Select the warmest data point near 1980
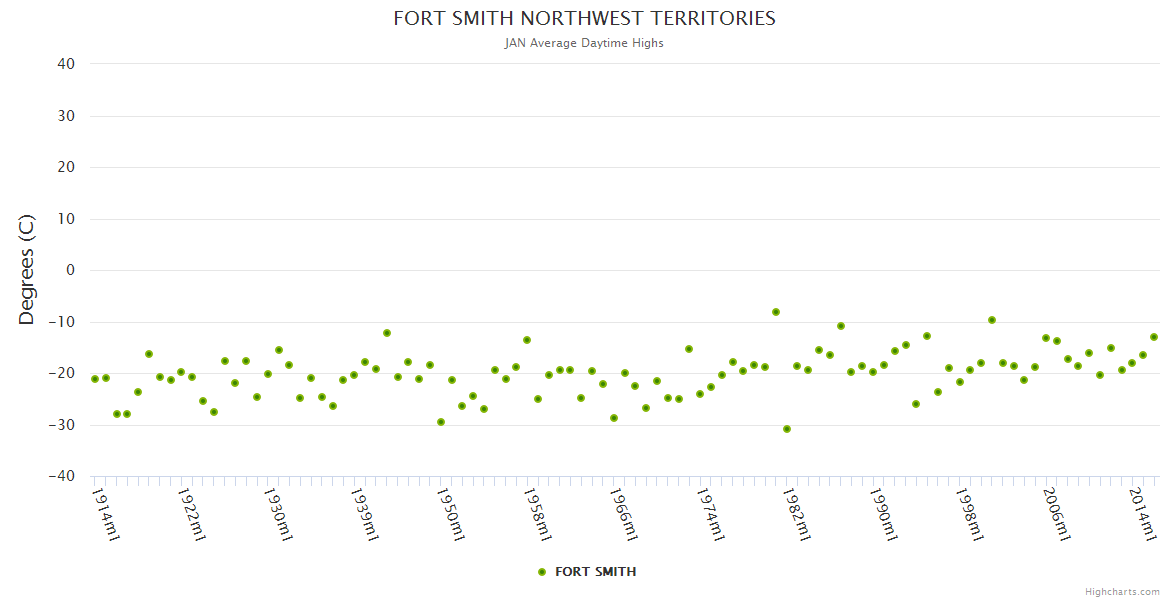 tap(776, 312)
